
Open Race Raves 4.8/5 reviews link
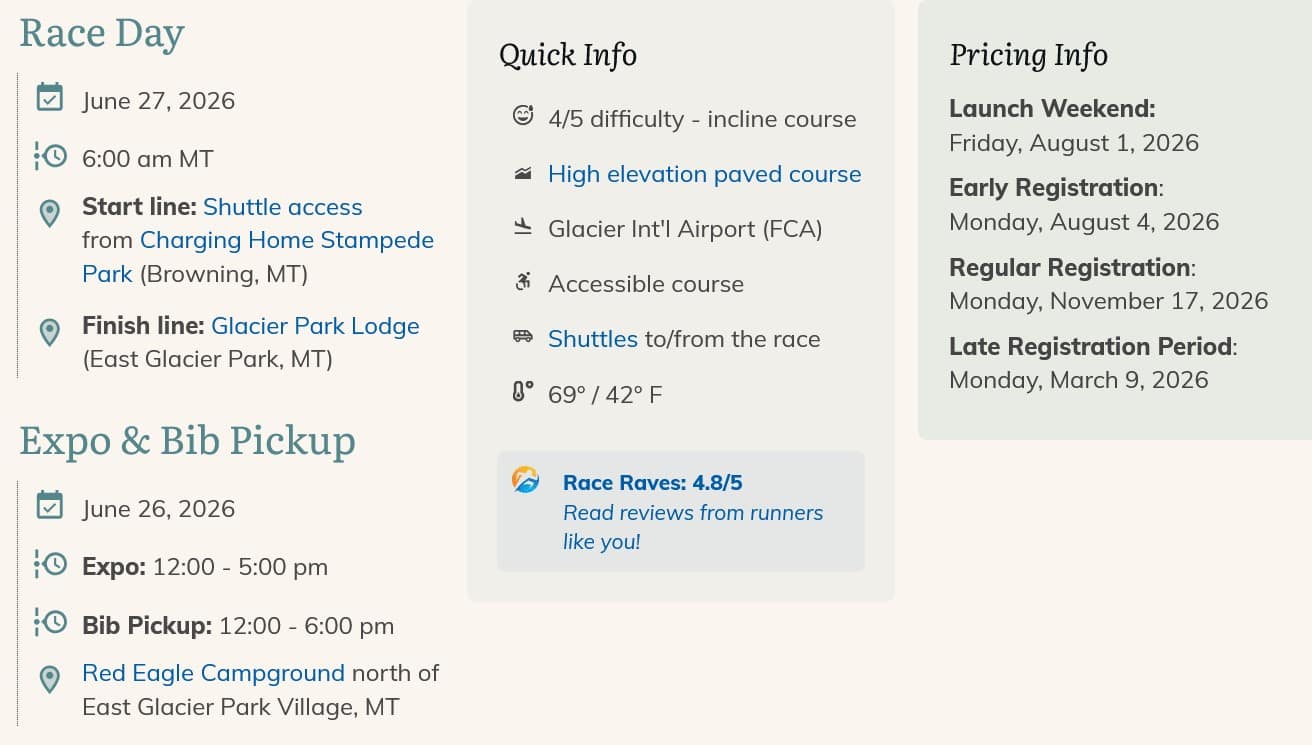(652, 483)
